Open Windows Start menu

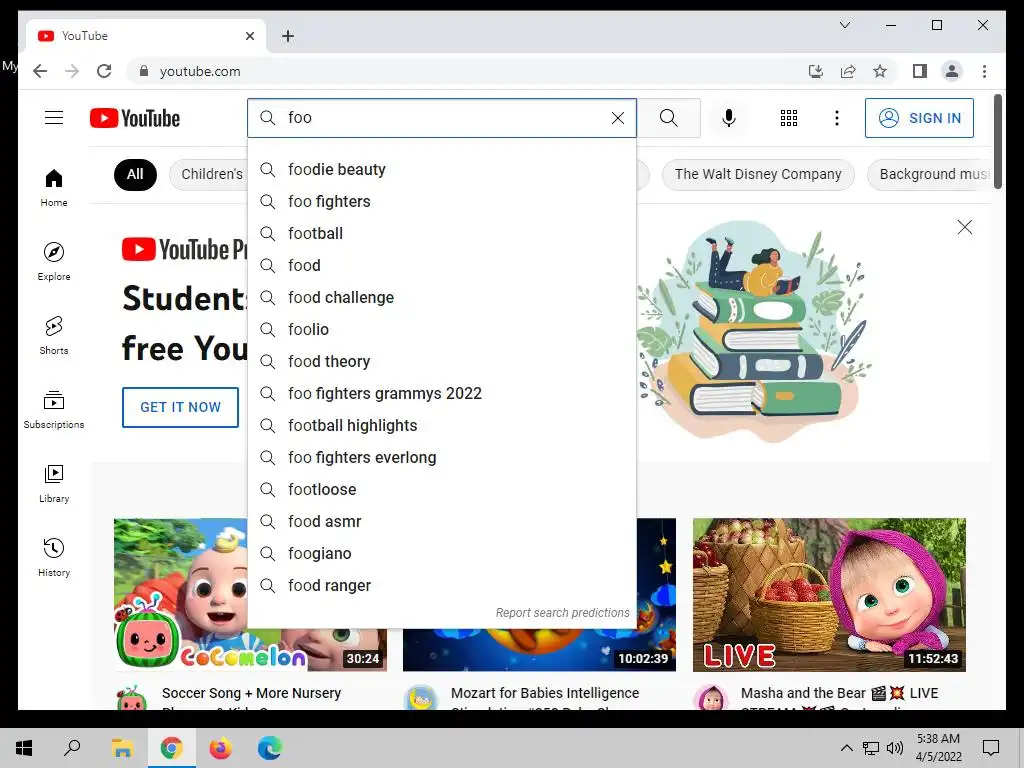pos(24,748)
